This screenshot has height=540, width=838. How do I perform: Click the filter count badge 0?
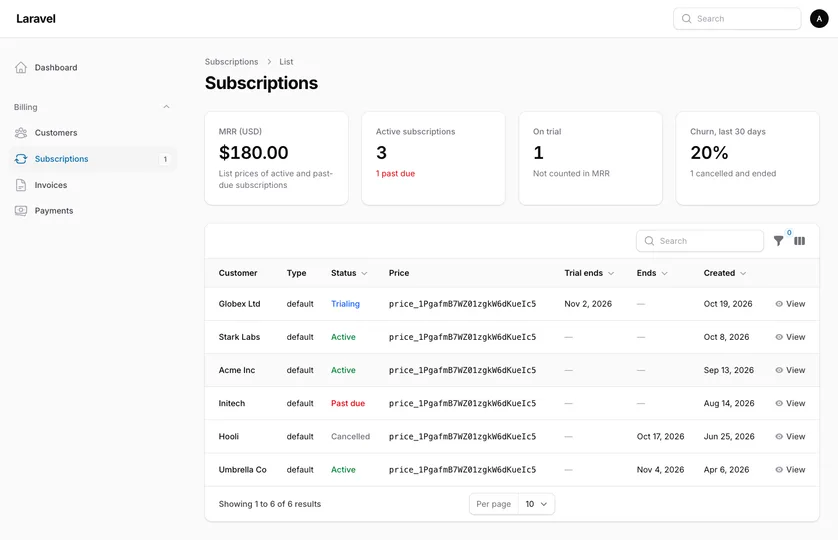(789, 233)
